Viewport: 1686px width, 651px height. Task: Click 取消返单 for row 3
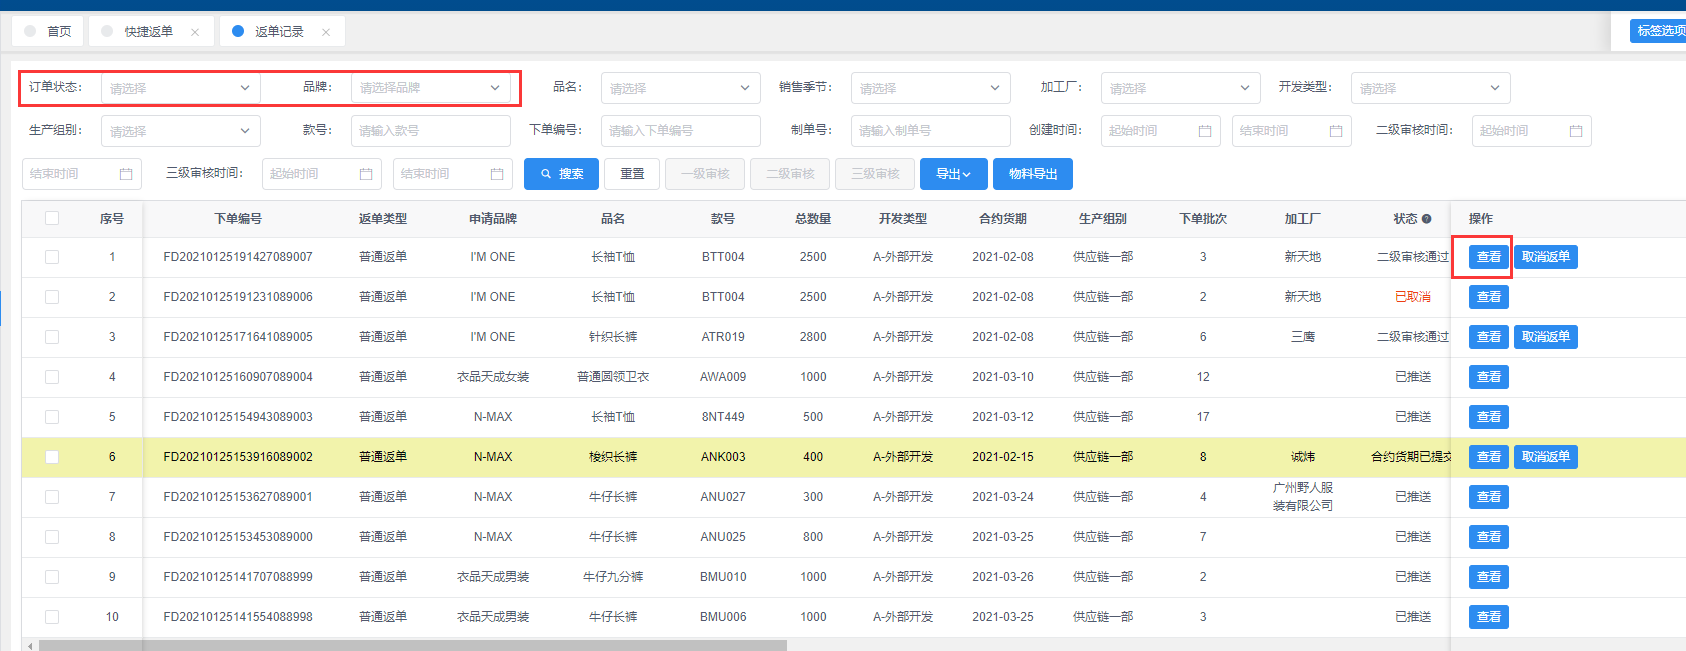coord(1545,337)
